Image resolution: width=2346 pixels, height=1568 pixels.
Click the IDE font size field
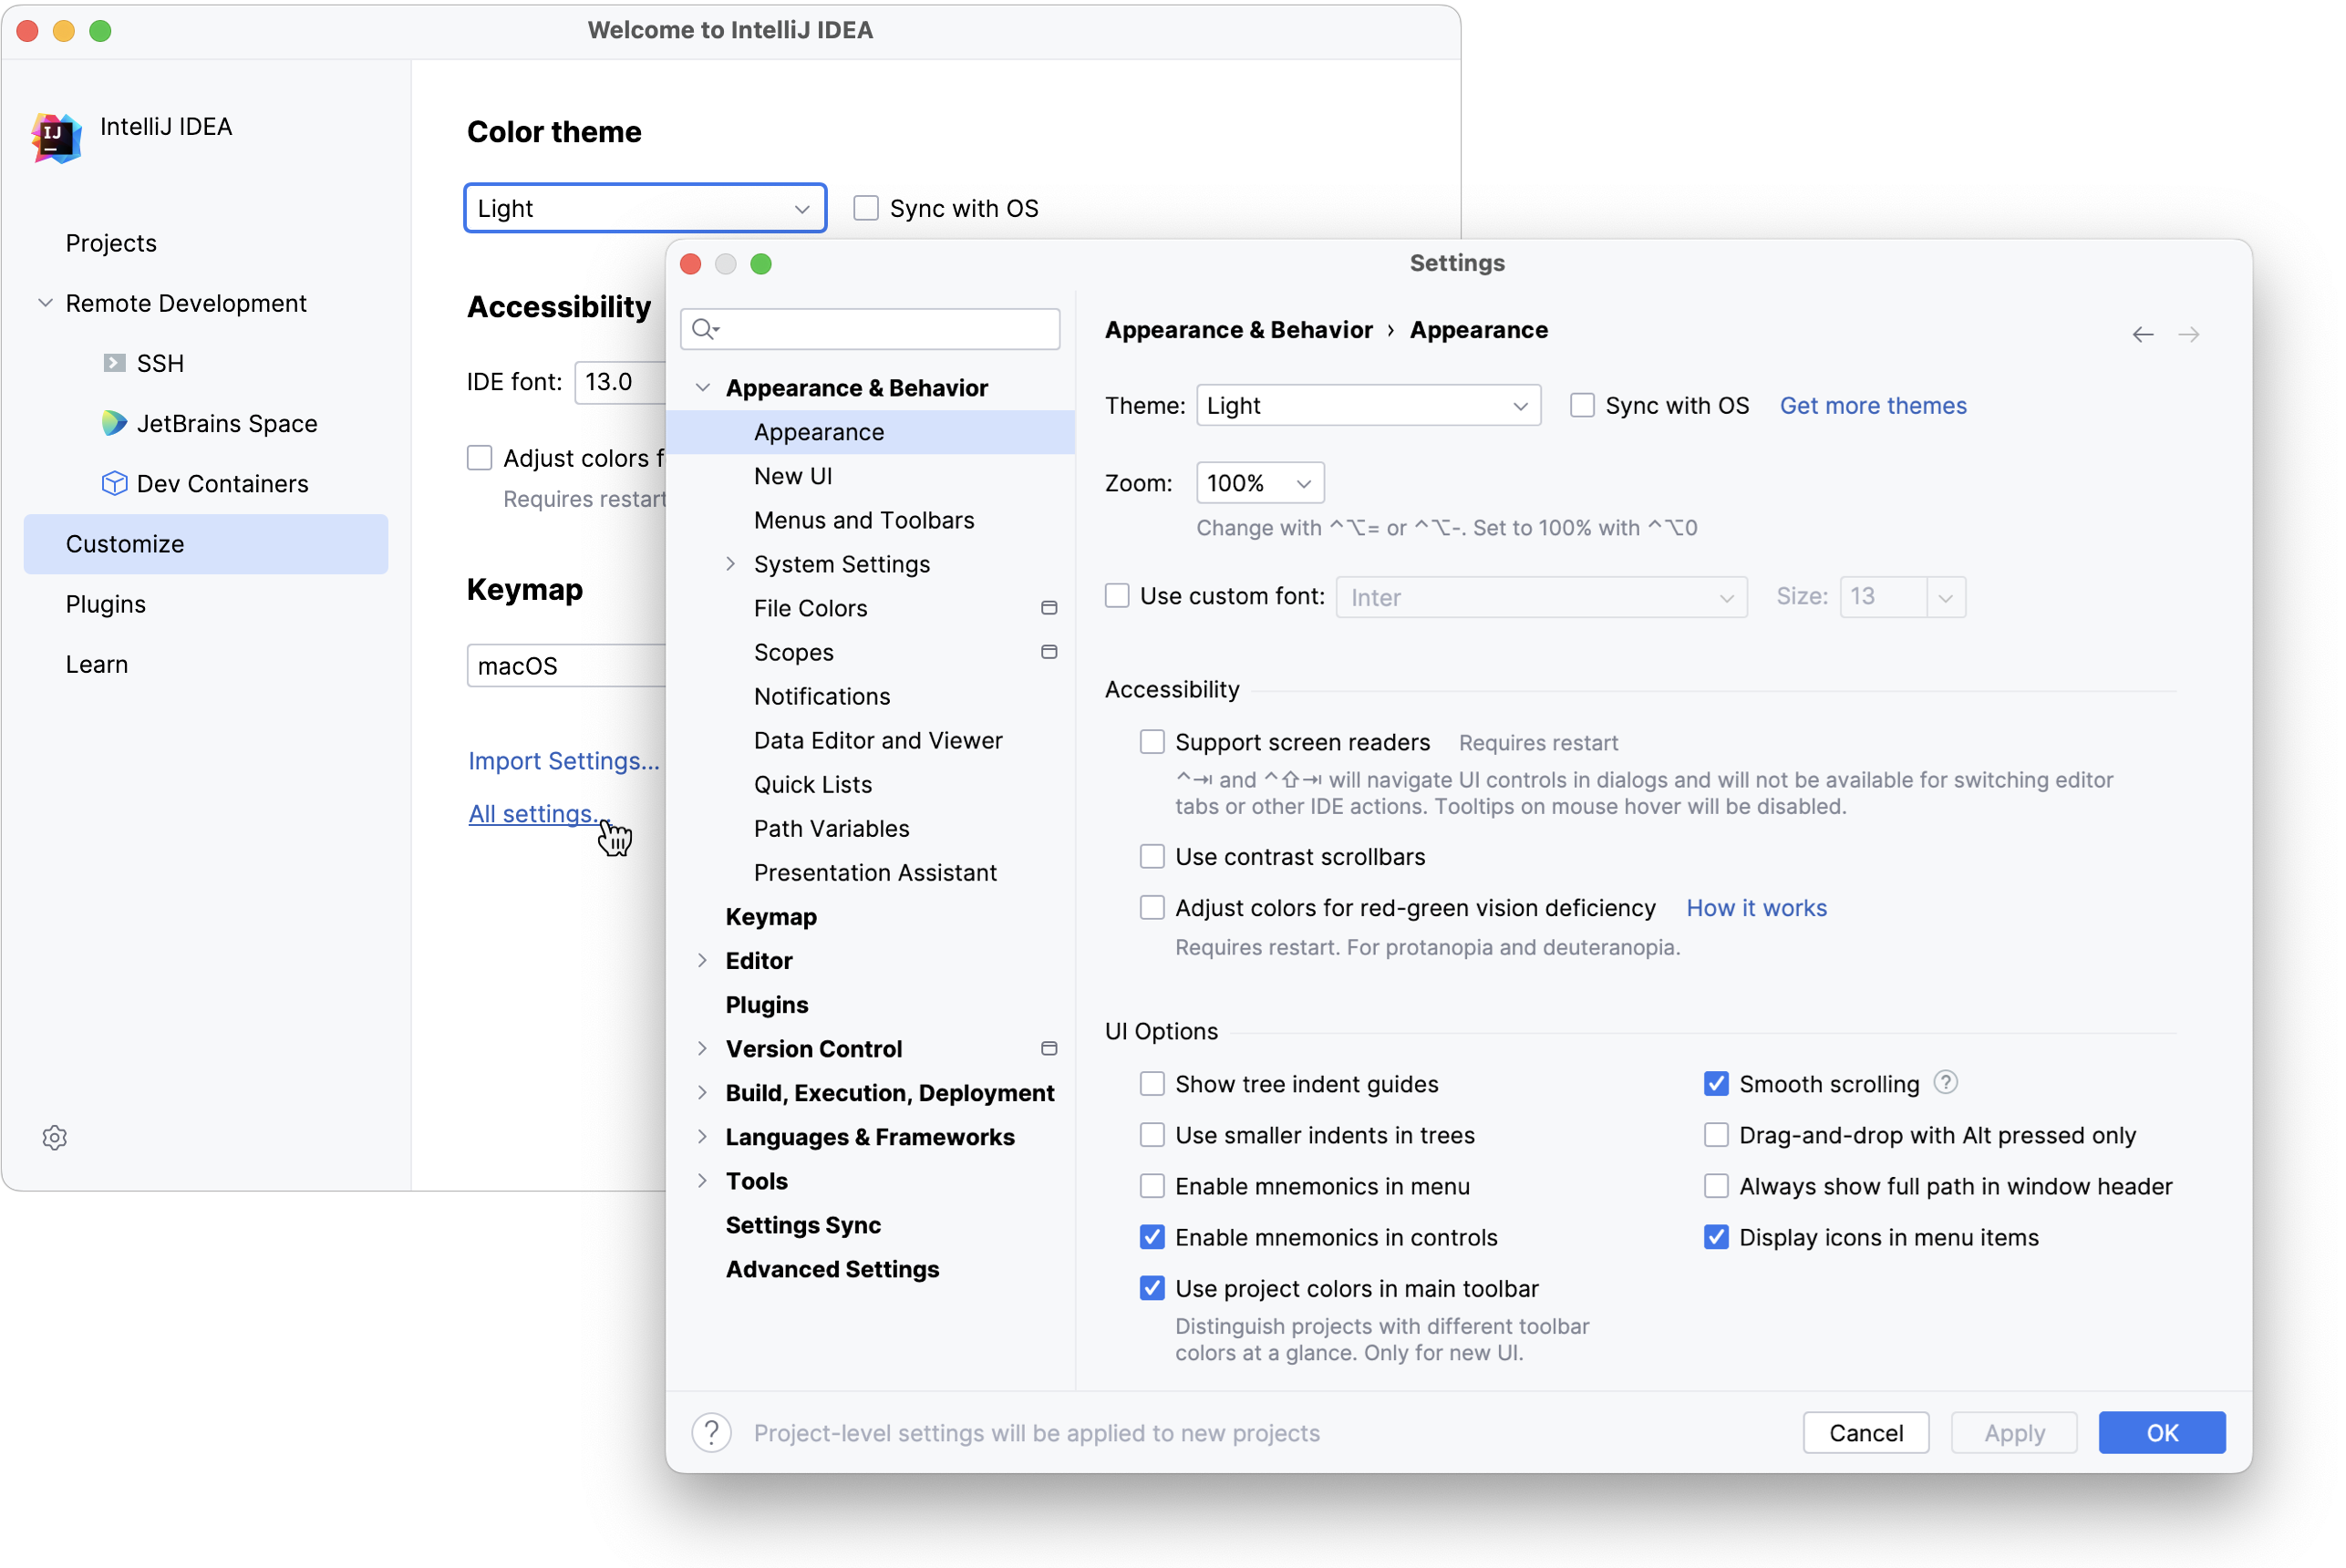coord(621,382)
